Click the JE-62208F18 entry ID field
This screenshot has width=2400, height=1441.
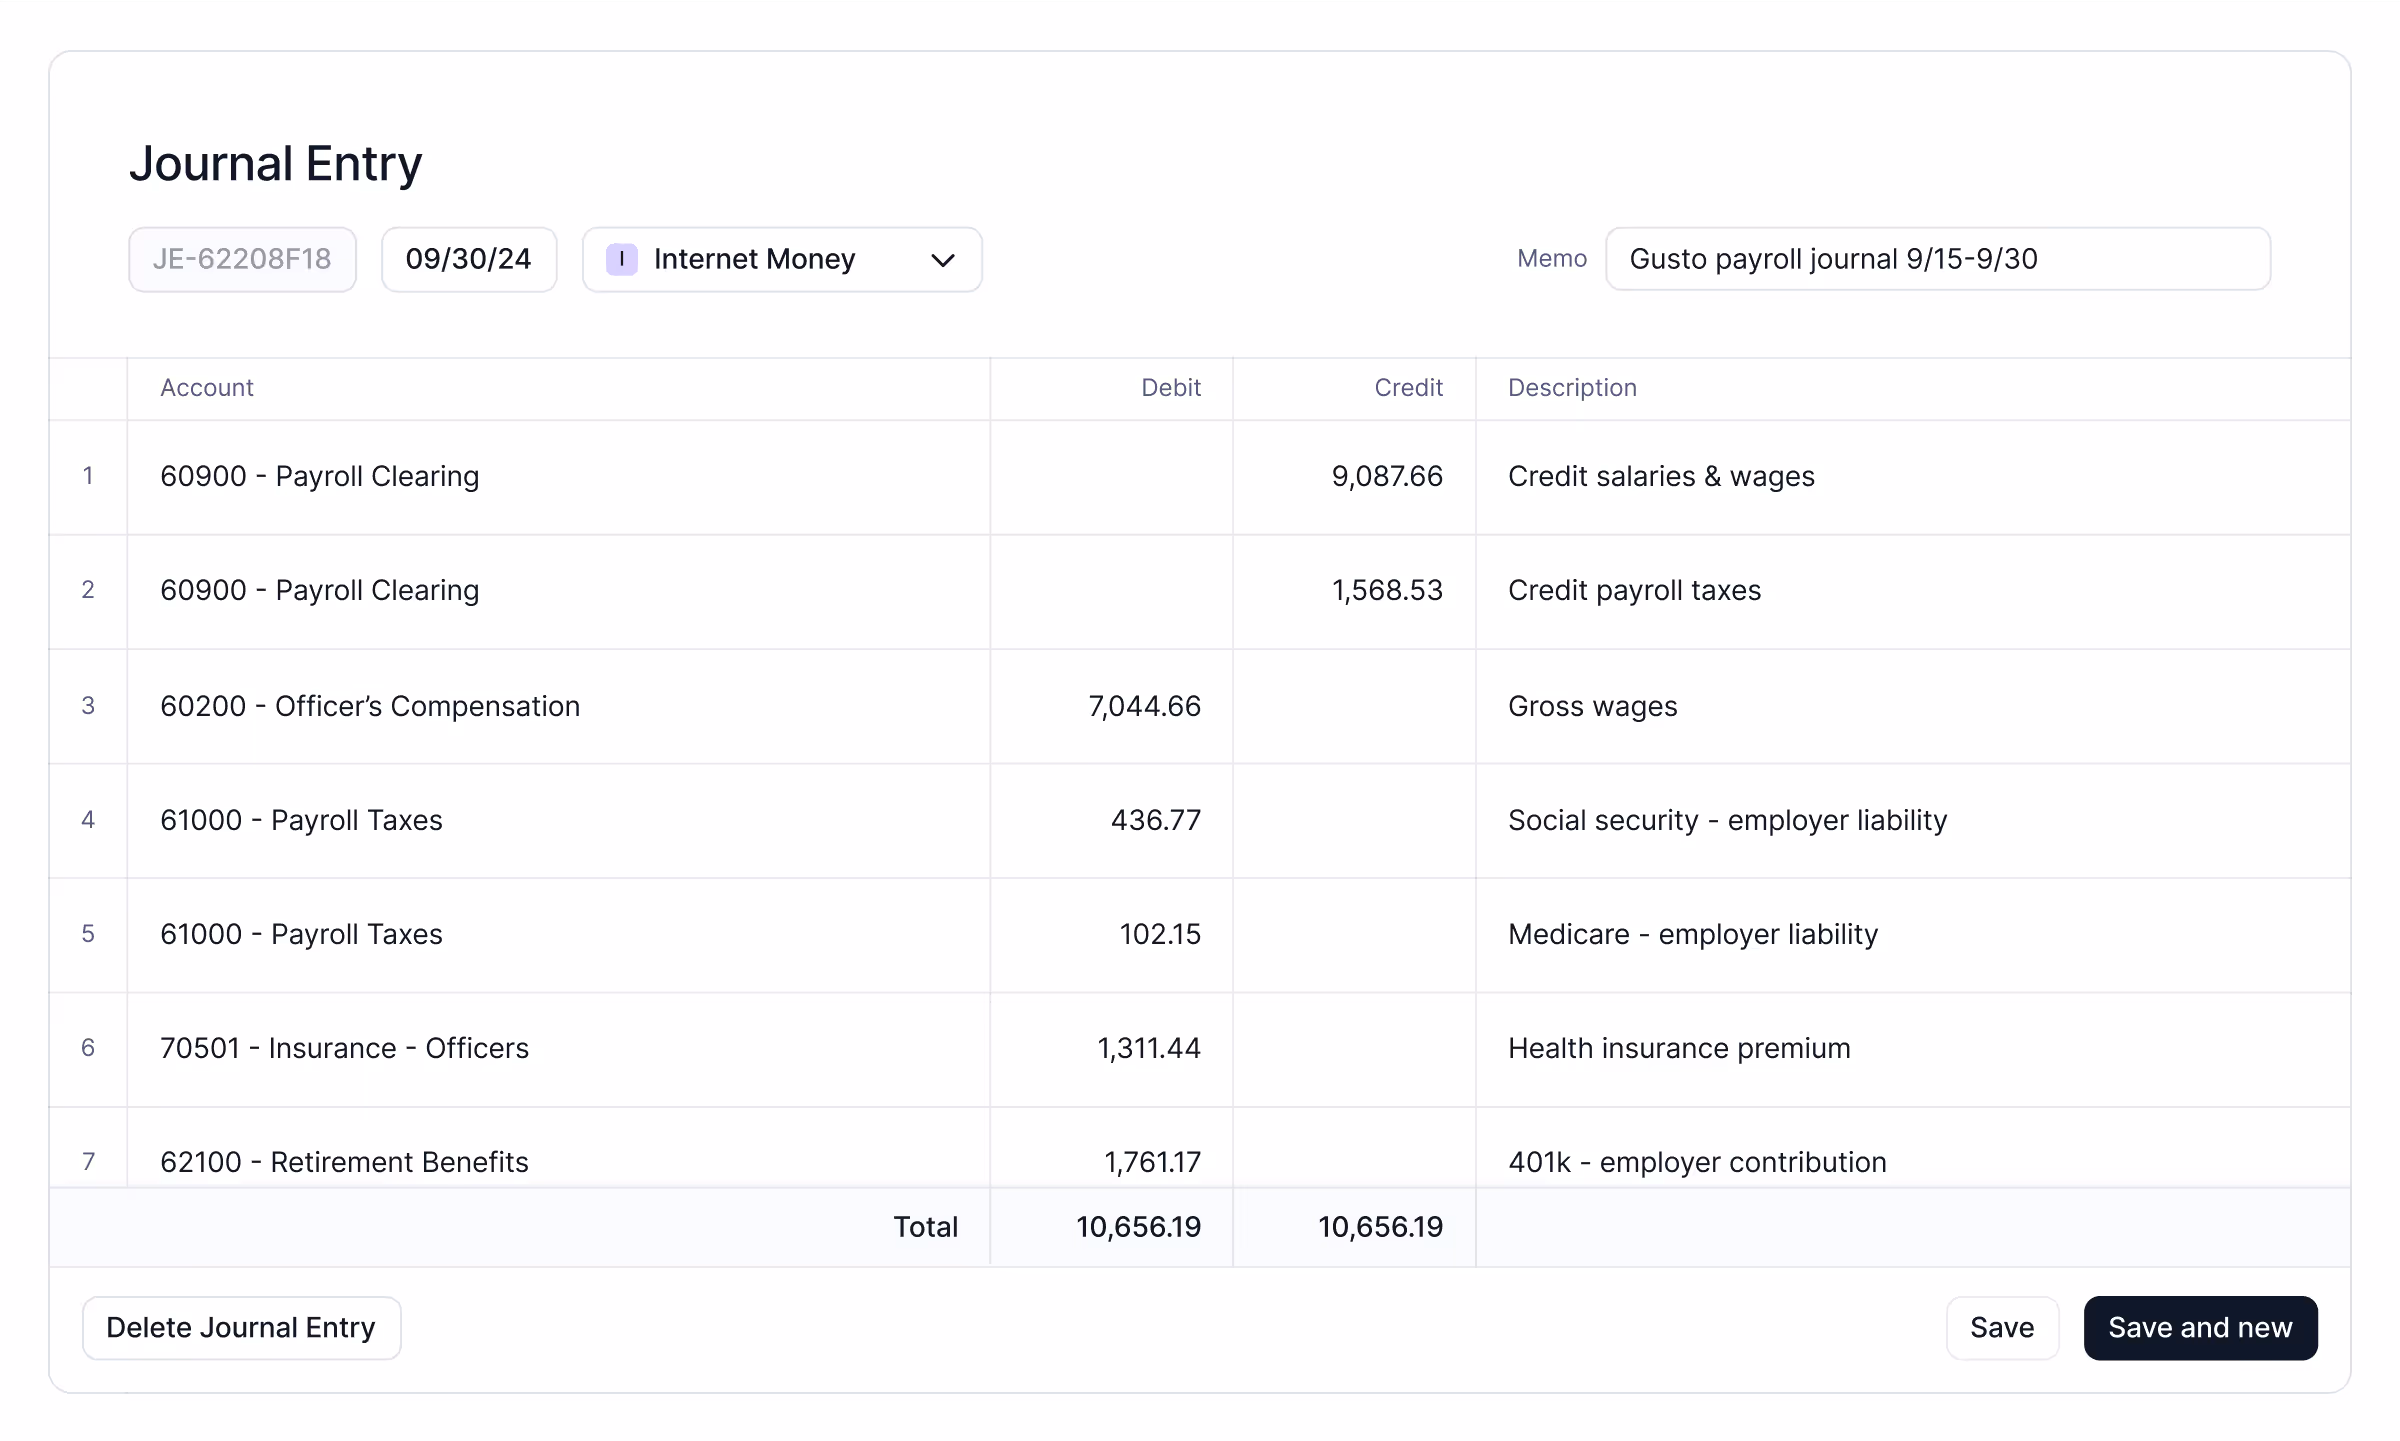242,260
